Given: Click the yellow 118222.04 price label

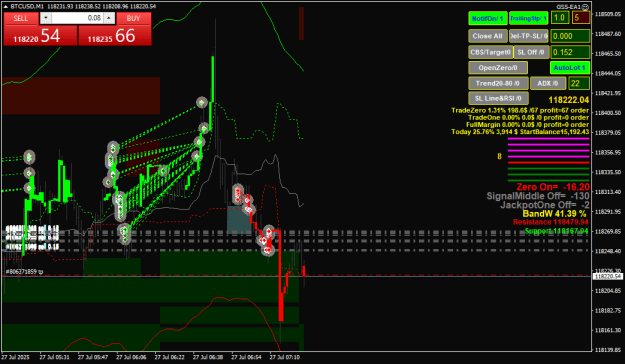Looking at the screenshot, I should pos(569,100).
